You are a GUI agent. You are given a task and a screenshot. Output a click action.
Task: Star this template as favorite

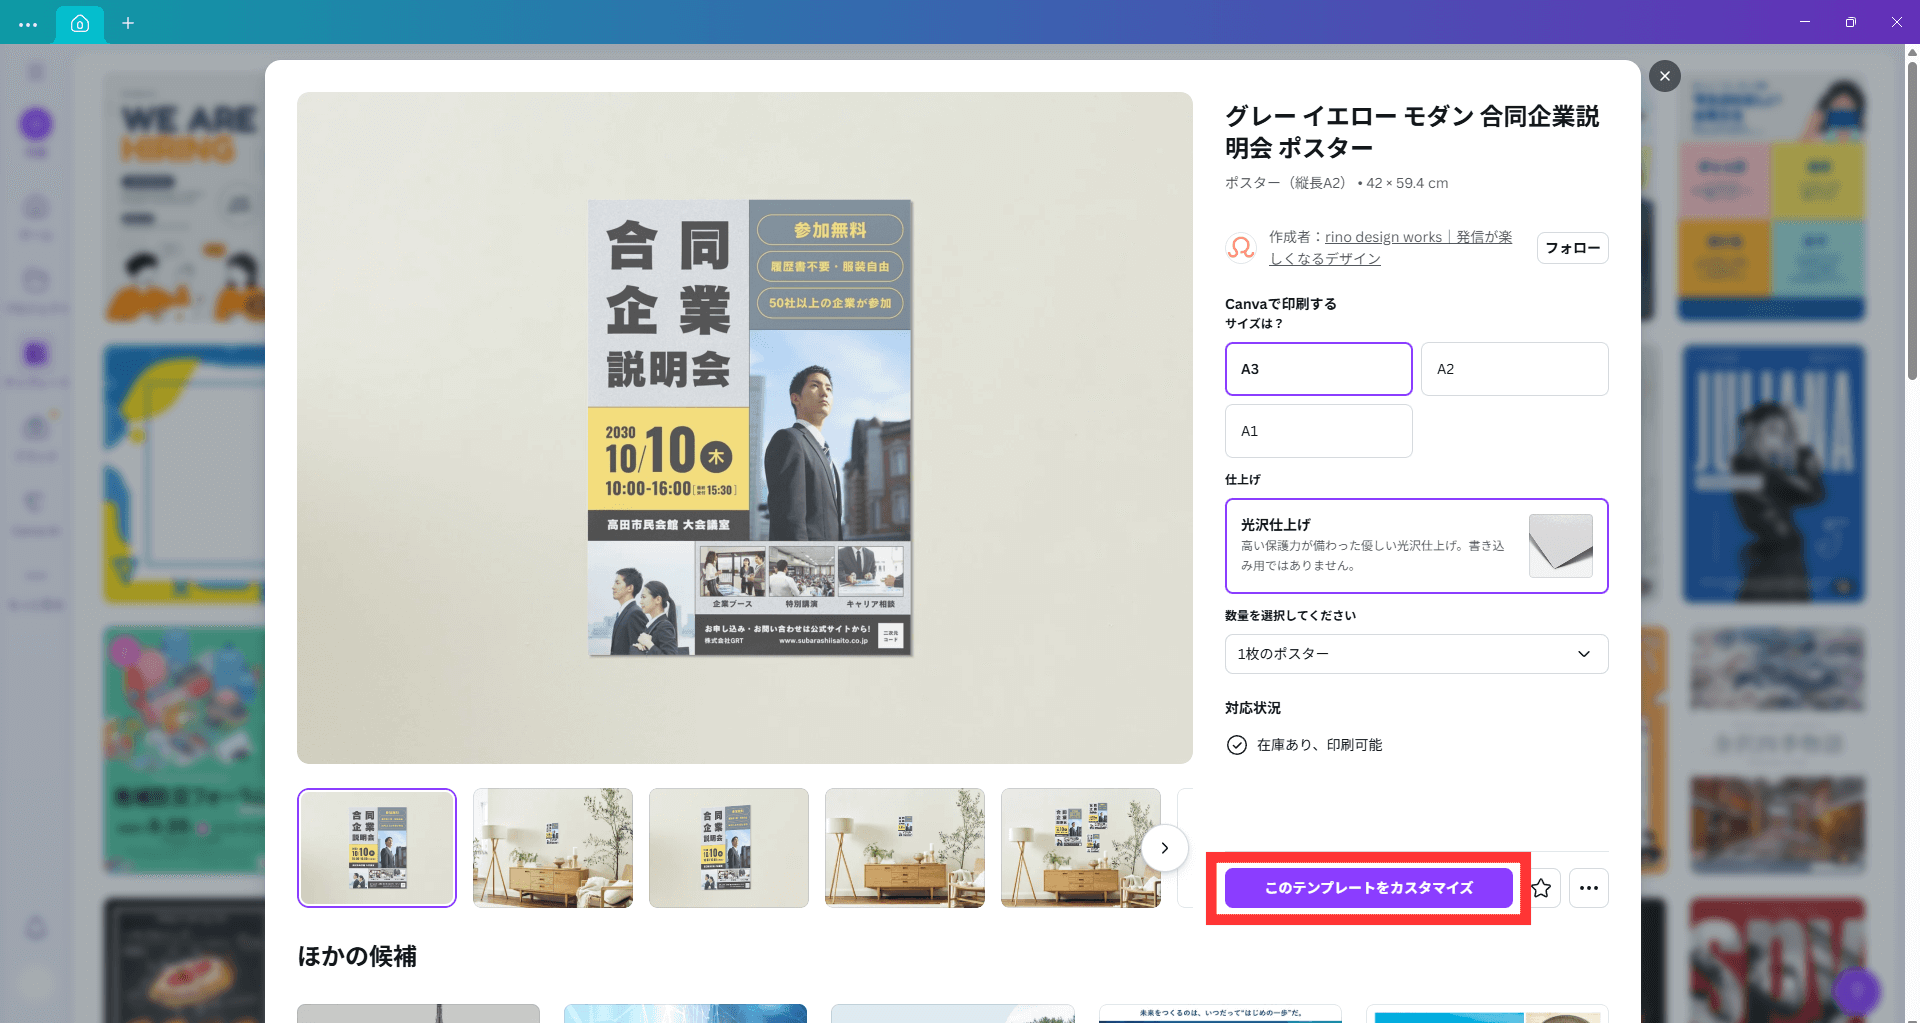1541,888
